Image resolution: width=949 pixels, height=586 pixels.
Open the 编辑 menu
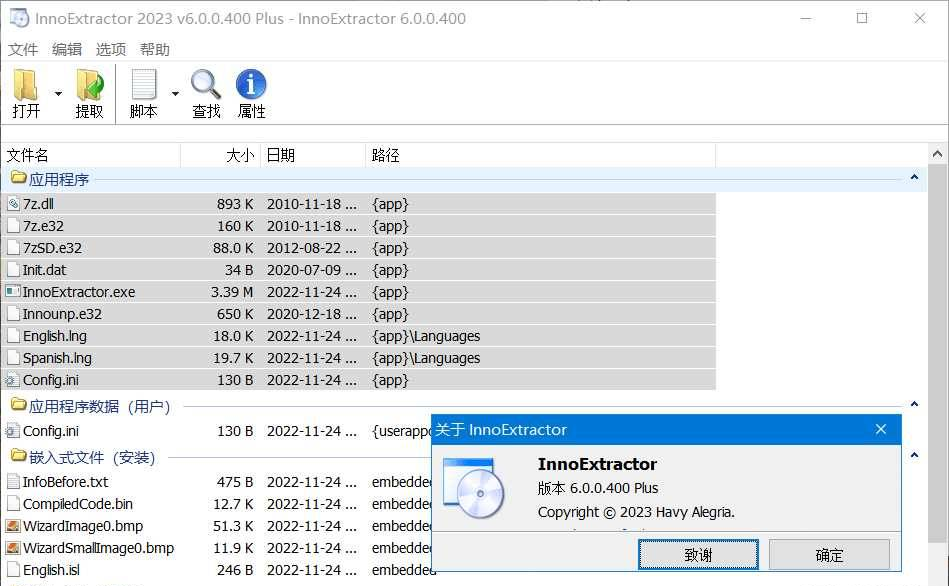pos(67,50)
